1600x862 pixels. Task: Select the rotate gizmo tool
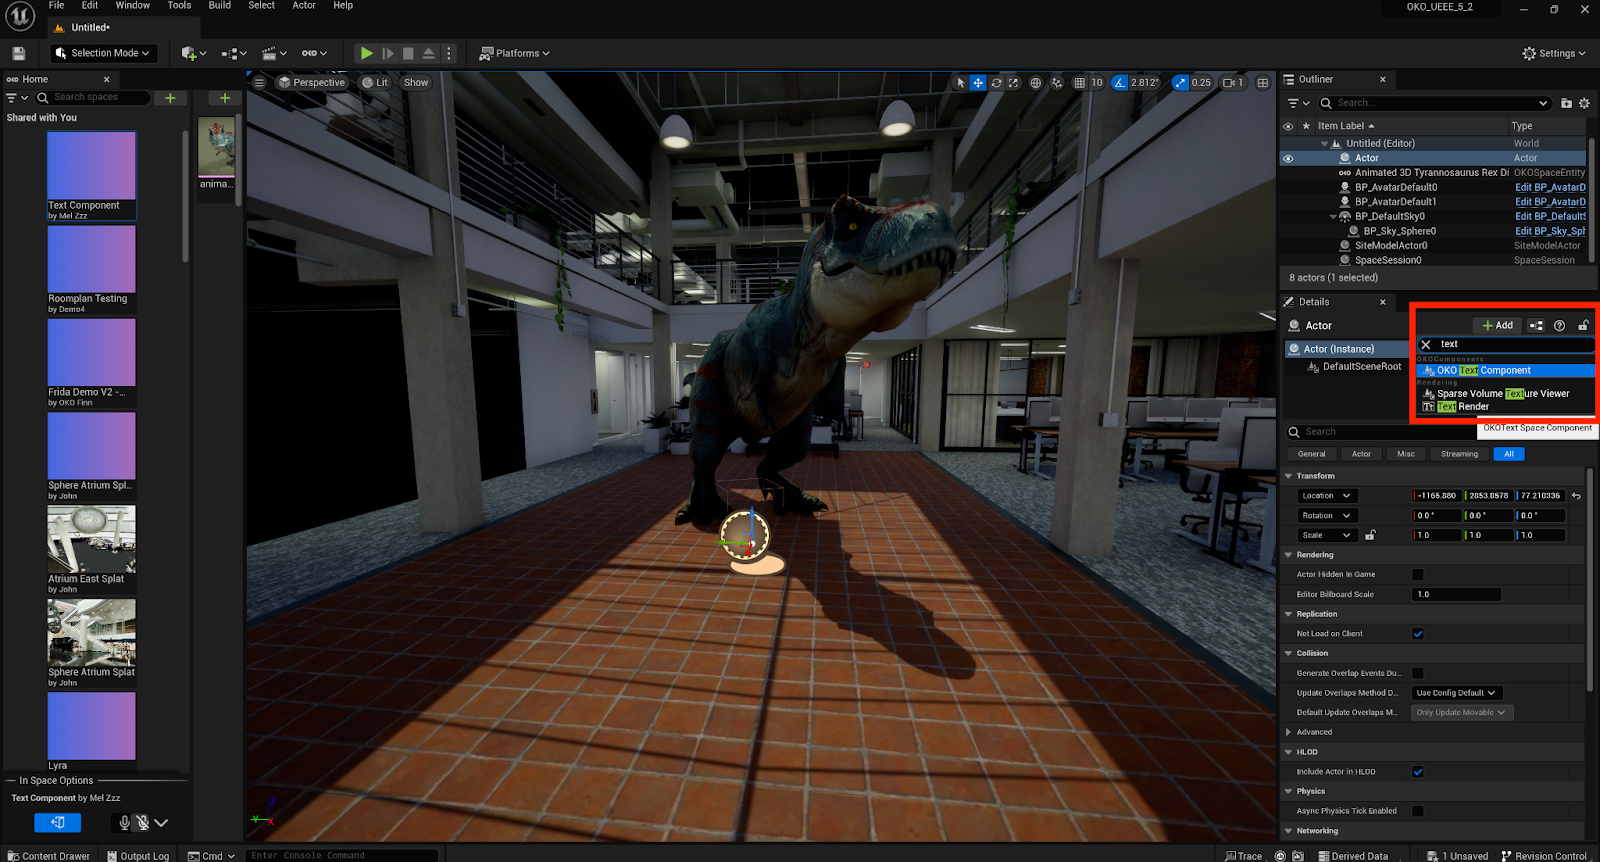[x=996, y=83]
